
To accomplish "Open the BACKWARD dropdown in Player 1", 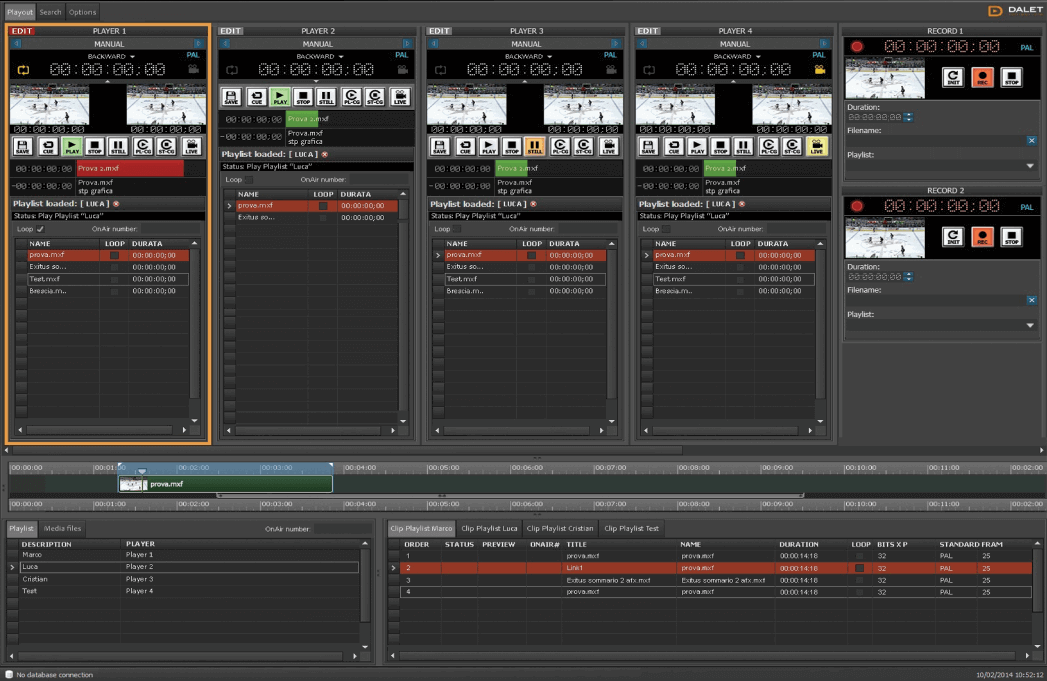I will pos(110,56).
